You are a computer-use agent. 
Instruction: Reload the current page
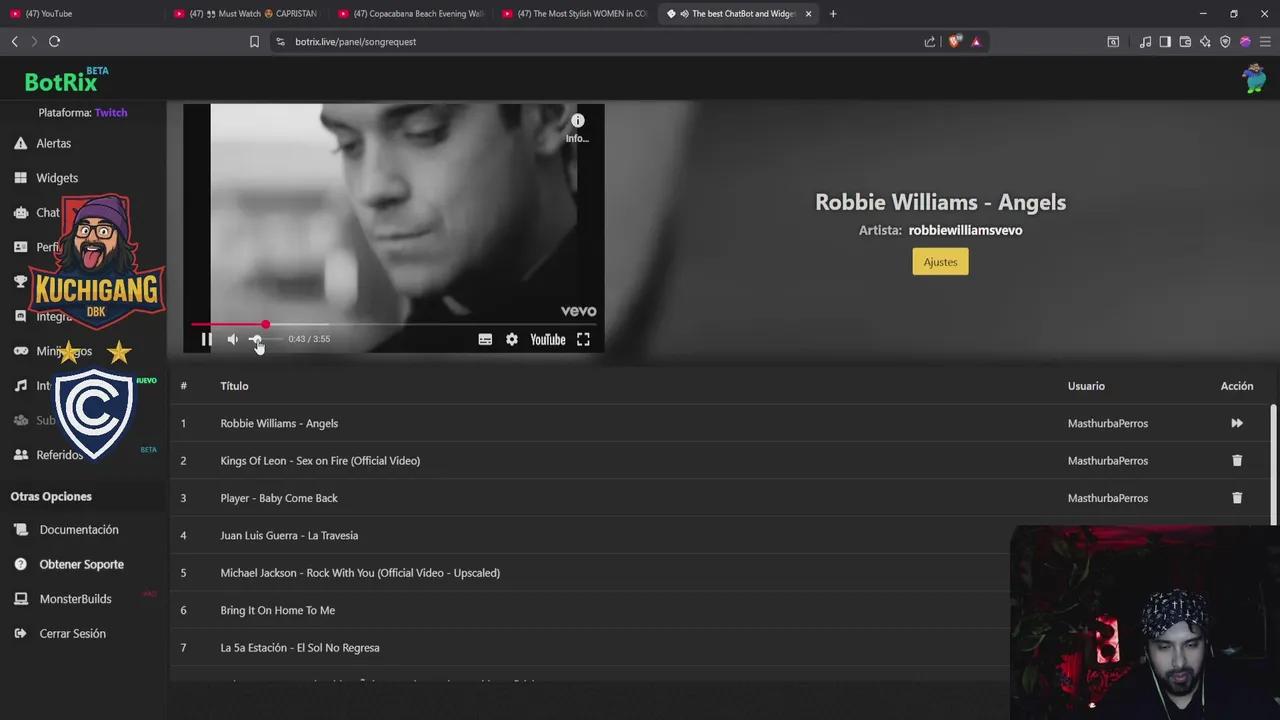(x=54, y=42)
